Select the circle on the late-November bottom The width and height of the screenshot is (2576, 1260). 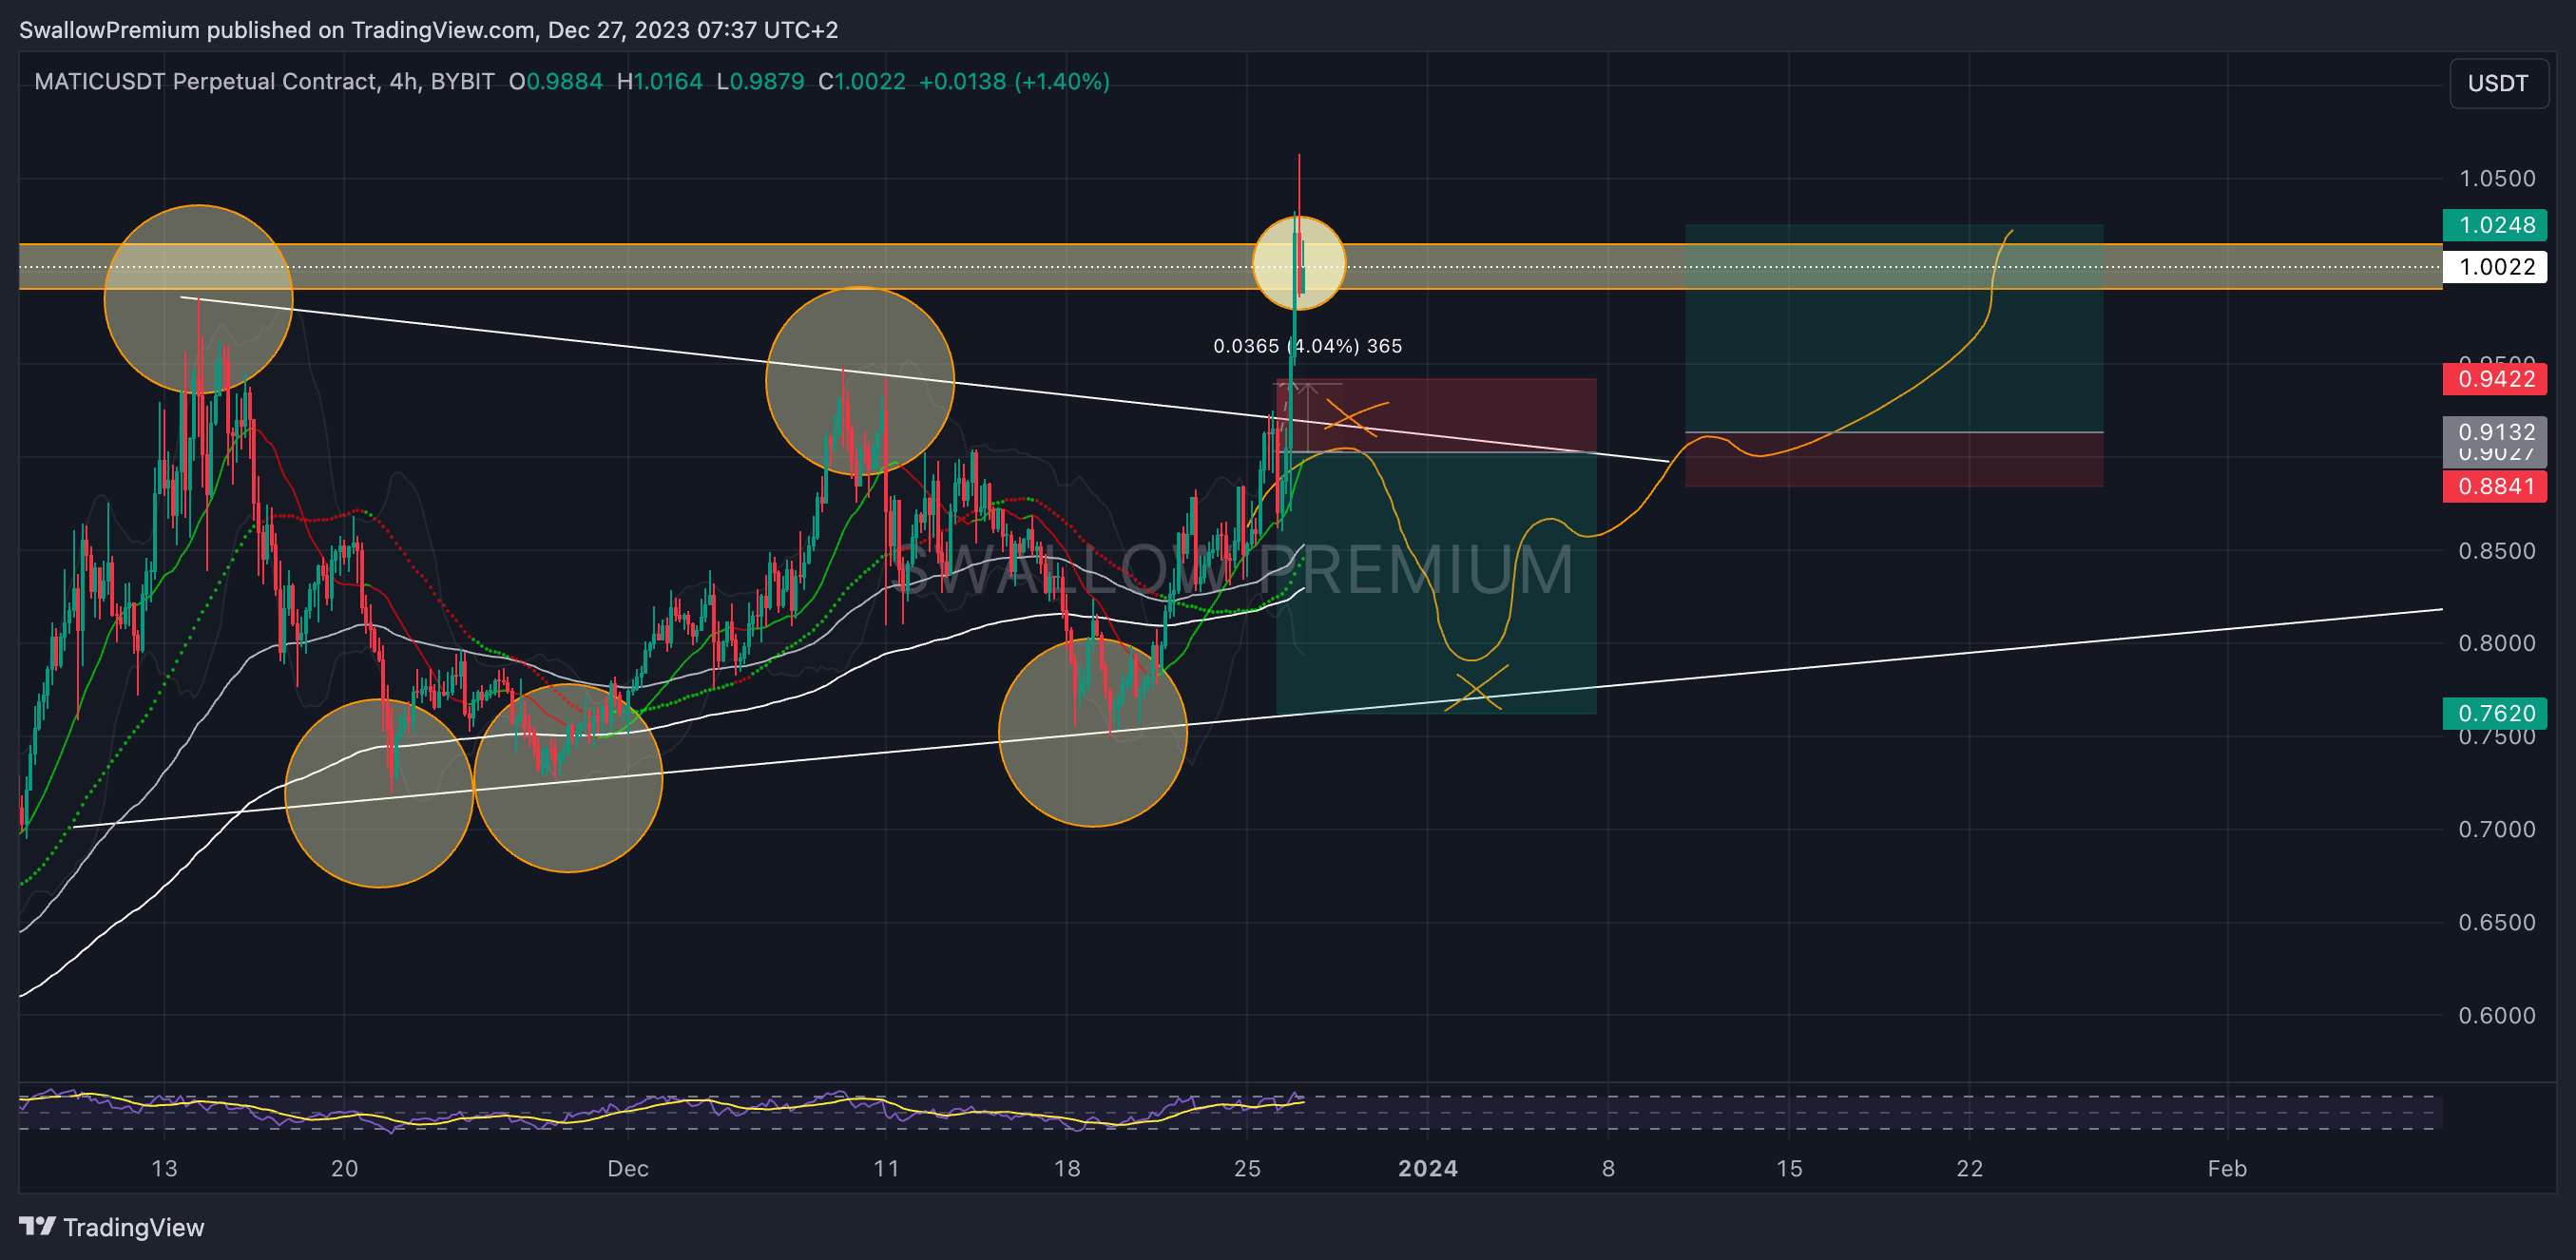point(568,778)
